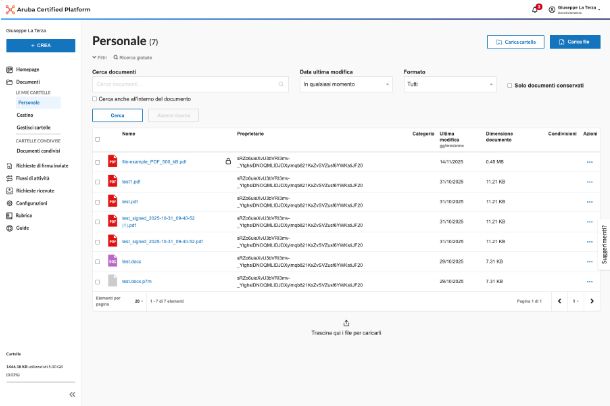Click inside the Cerca documenti field

point(185,86)
